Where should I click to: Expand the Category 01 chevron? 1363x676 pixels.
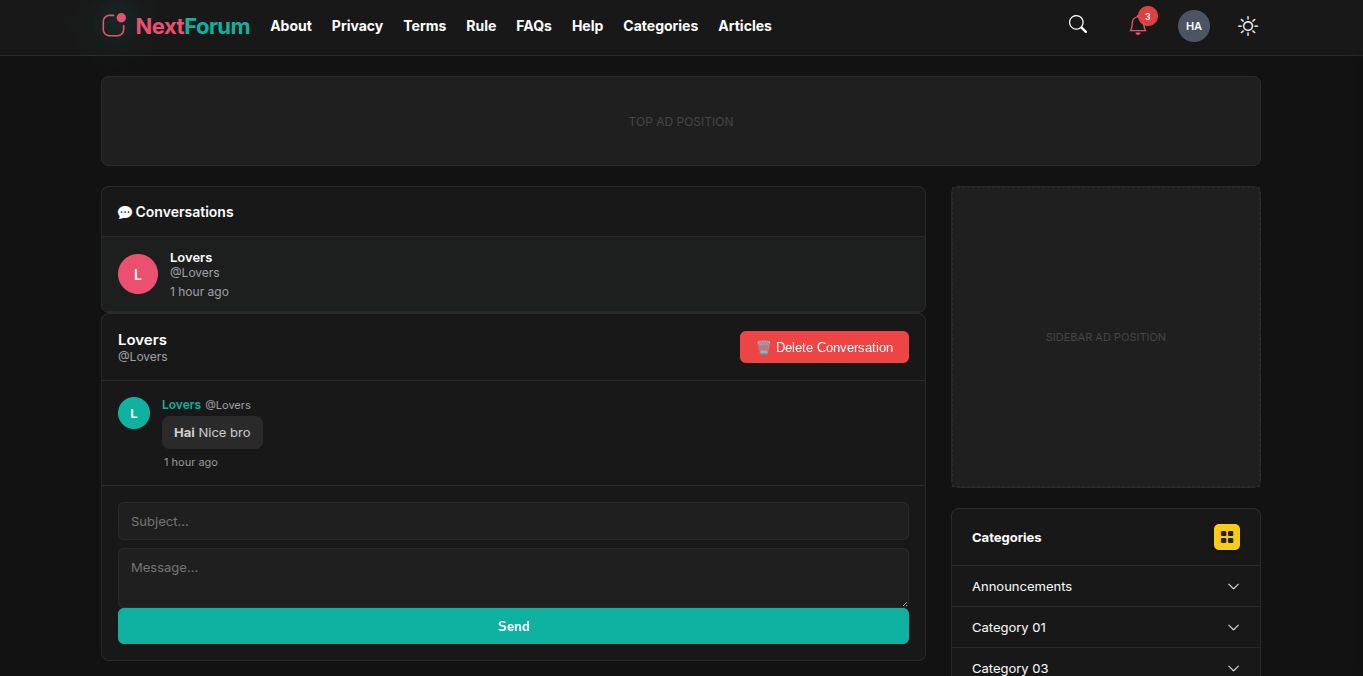[1232, 628]
